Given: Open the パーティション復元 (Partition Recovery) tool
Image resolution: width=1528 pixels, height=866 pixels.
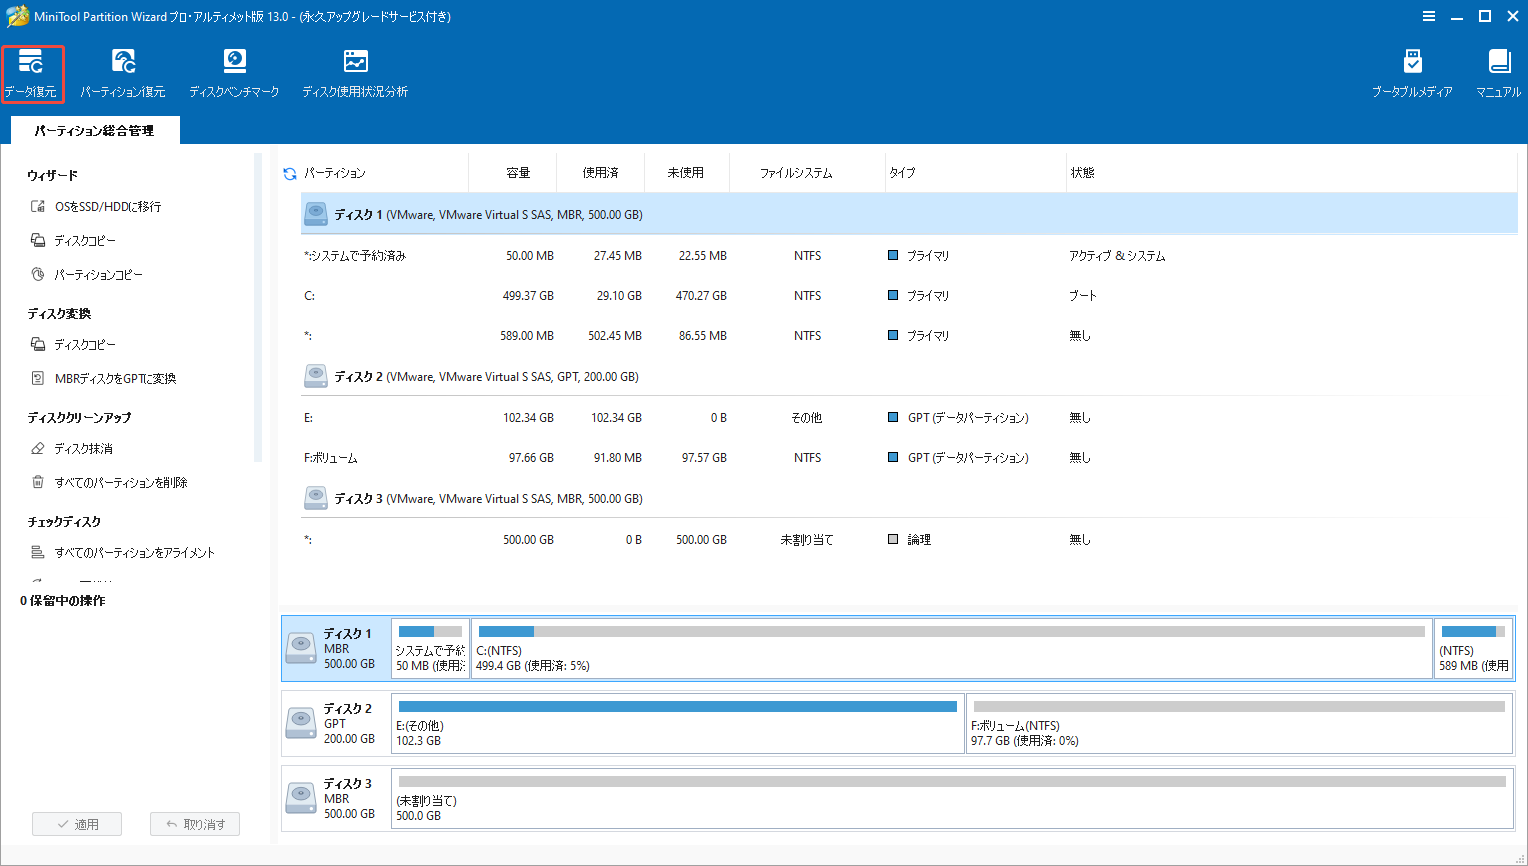Looking at the screenshot, I should [x=123, y=72].
